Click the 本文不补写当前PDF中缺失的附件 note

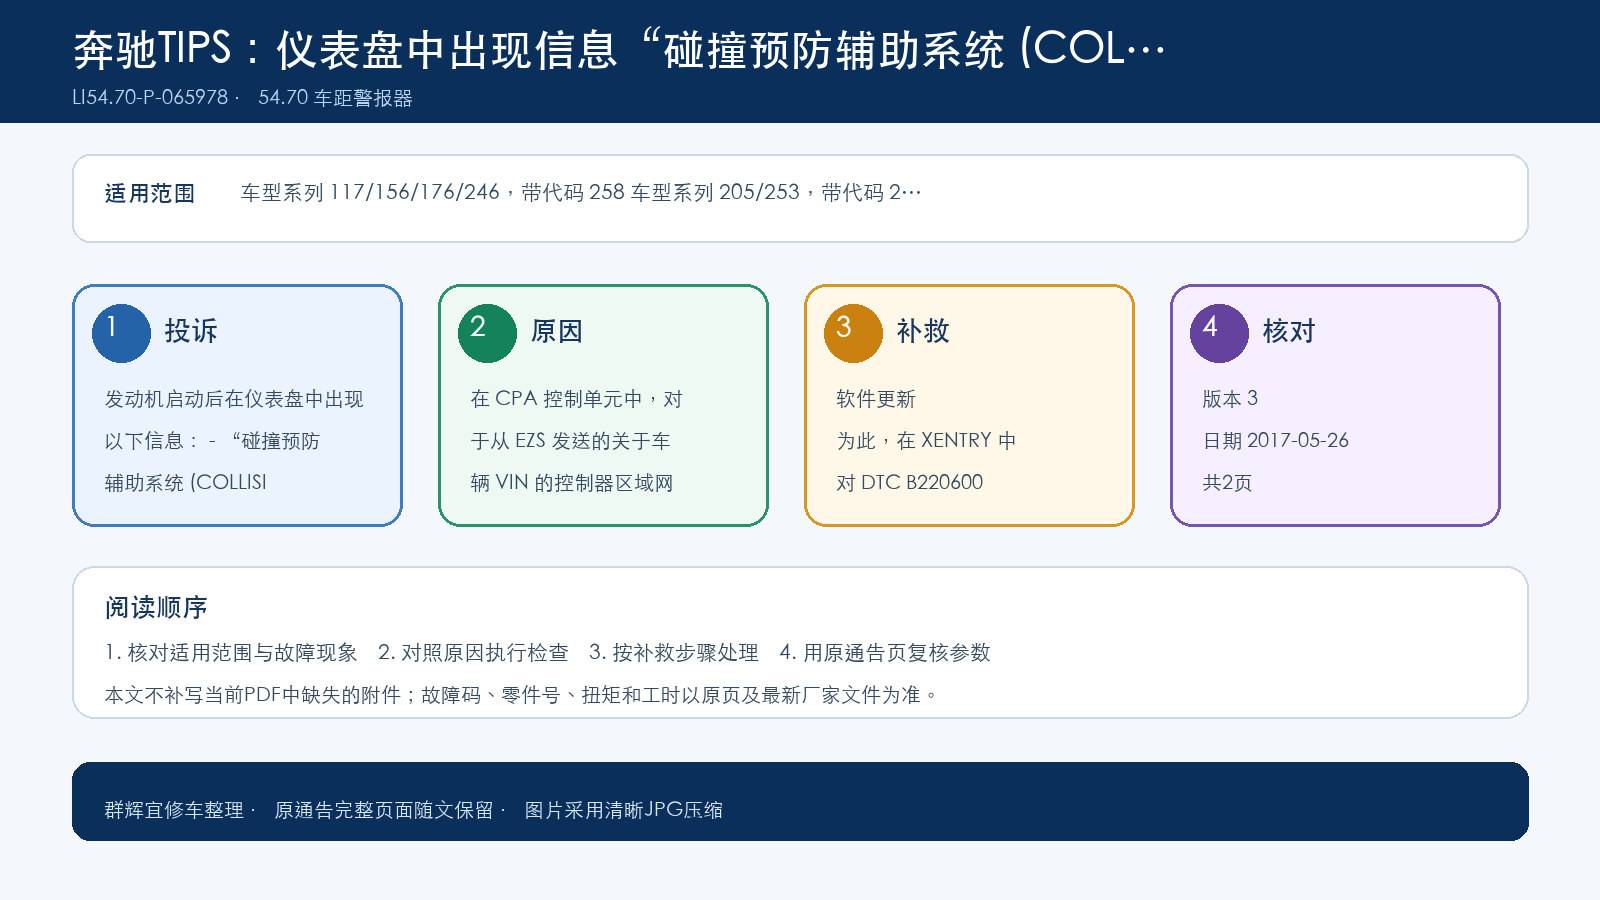pyautogui.click(x=521, y=695)
